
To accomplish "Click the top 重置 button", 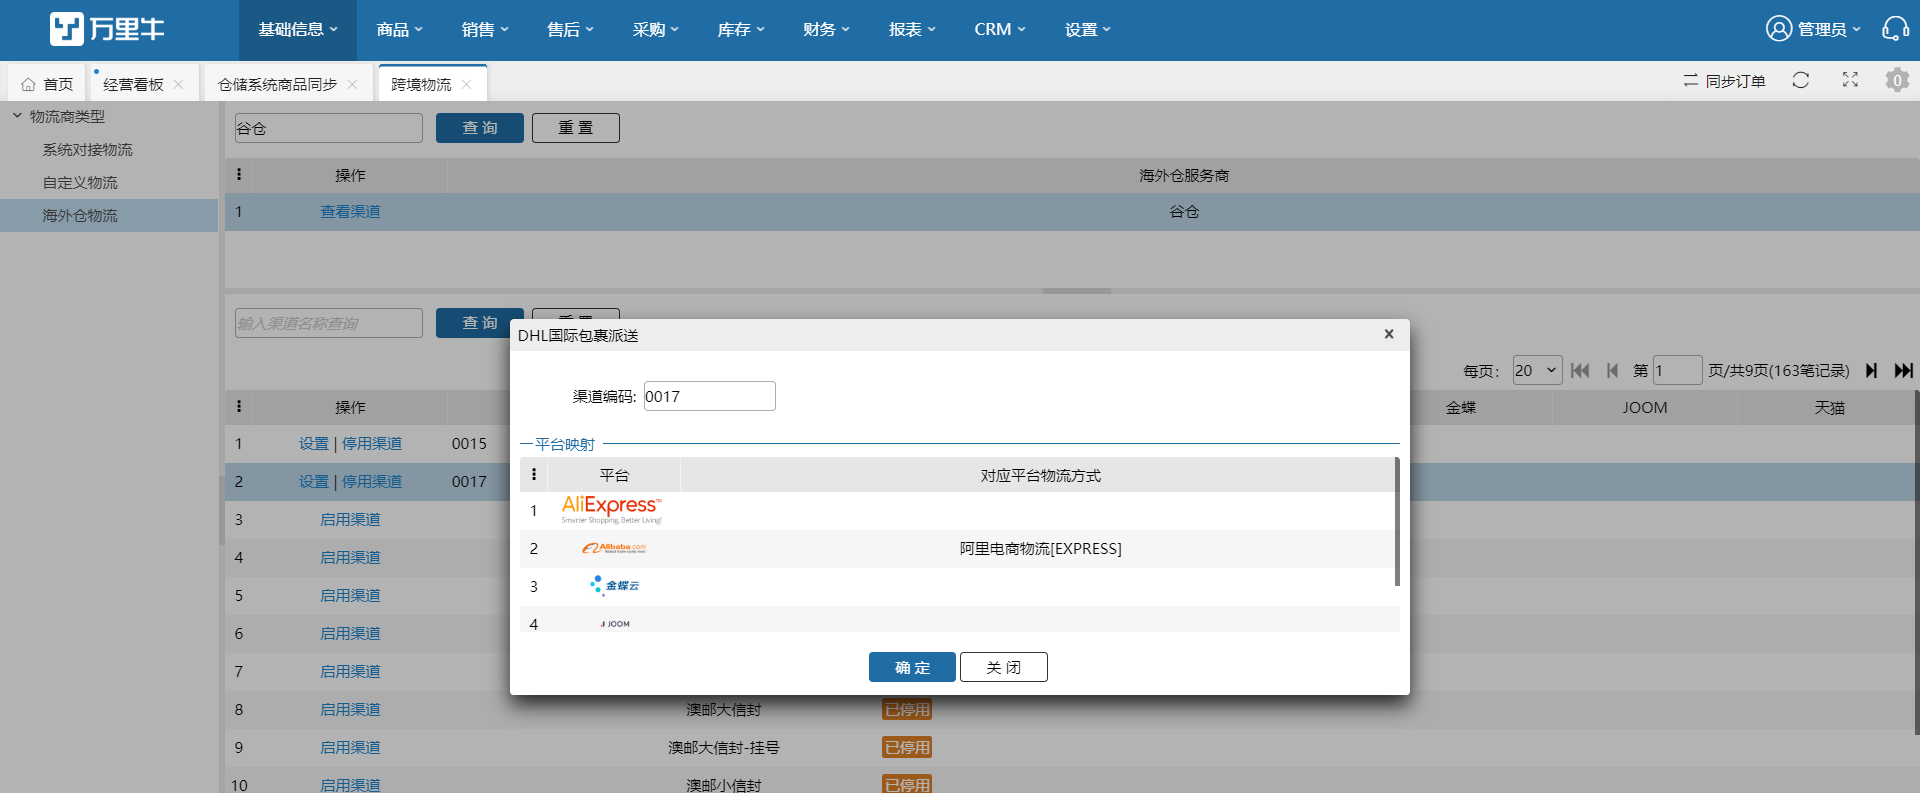I will pyautogui.click(x=576, y=128).
